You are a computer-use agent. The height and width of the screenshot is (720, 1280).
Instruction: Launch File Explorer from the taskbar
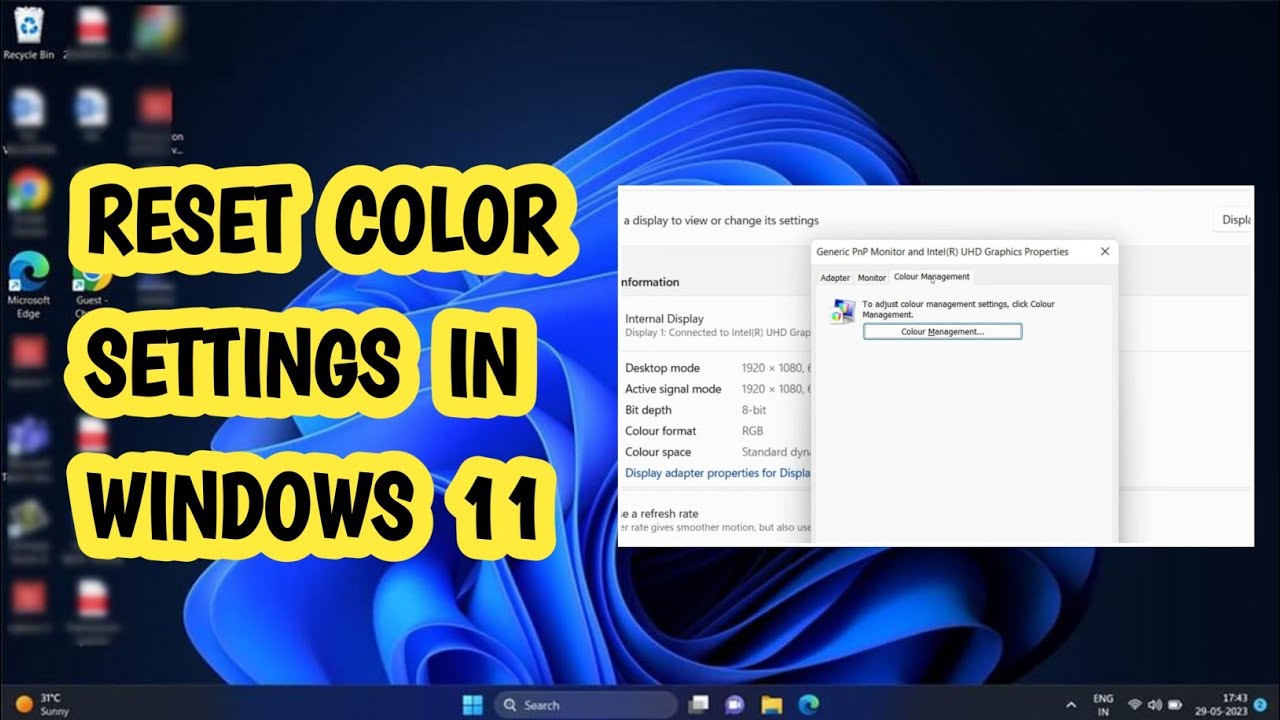pyautogui.click(x=771, y=704)
